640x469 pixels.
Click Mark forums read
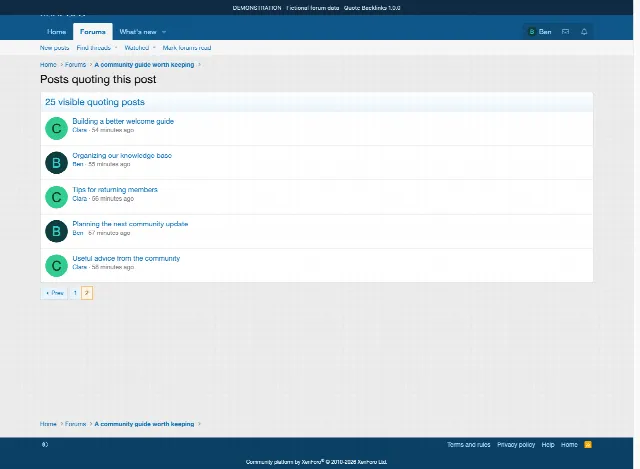[187, 48]
